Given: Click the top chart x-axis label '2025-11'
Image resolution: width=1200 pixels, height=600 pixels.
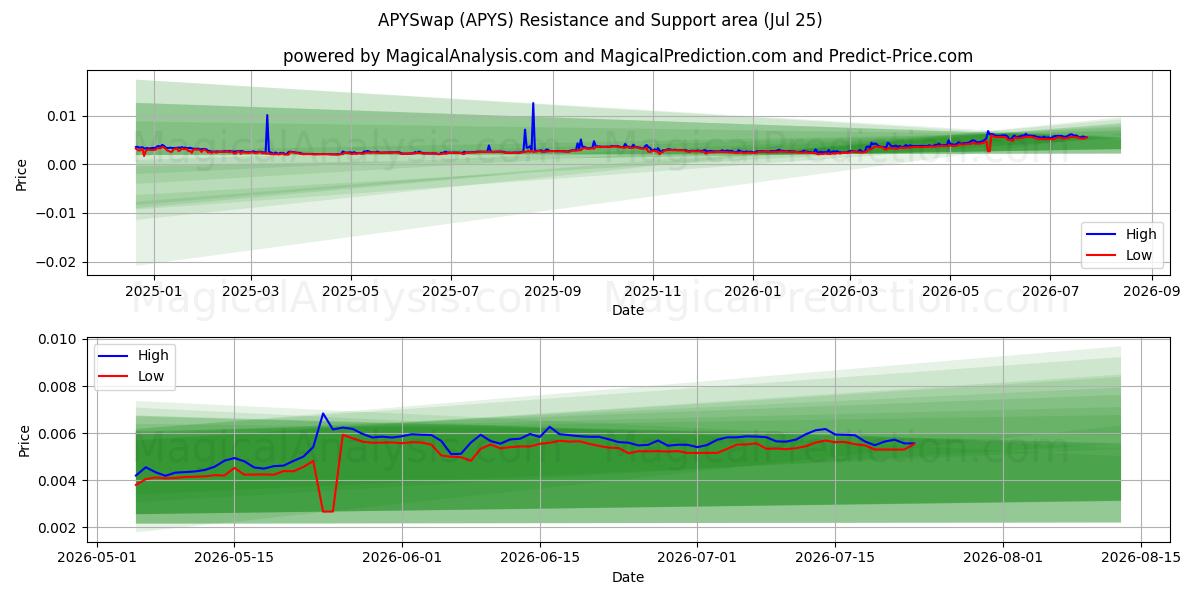Looking at the screenshot, I should pos(653,291).
